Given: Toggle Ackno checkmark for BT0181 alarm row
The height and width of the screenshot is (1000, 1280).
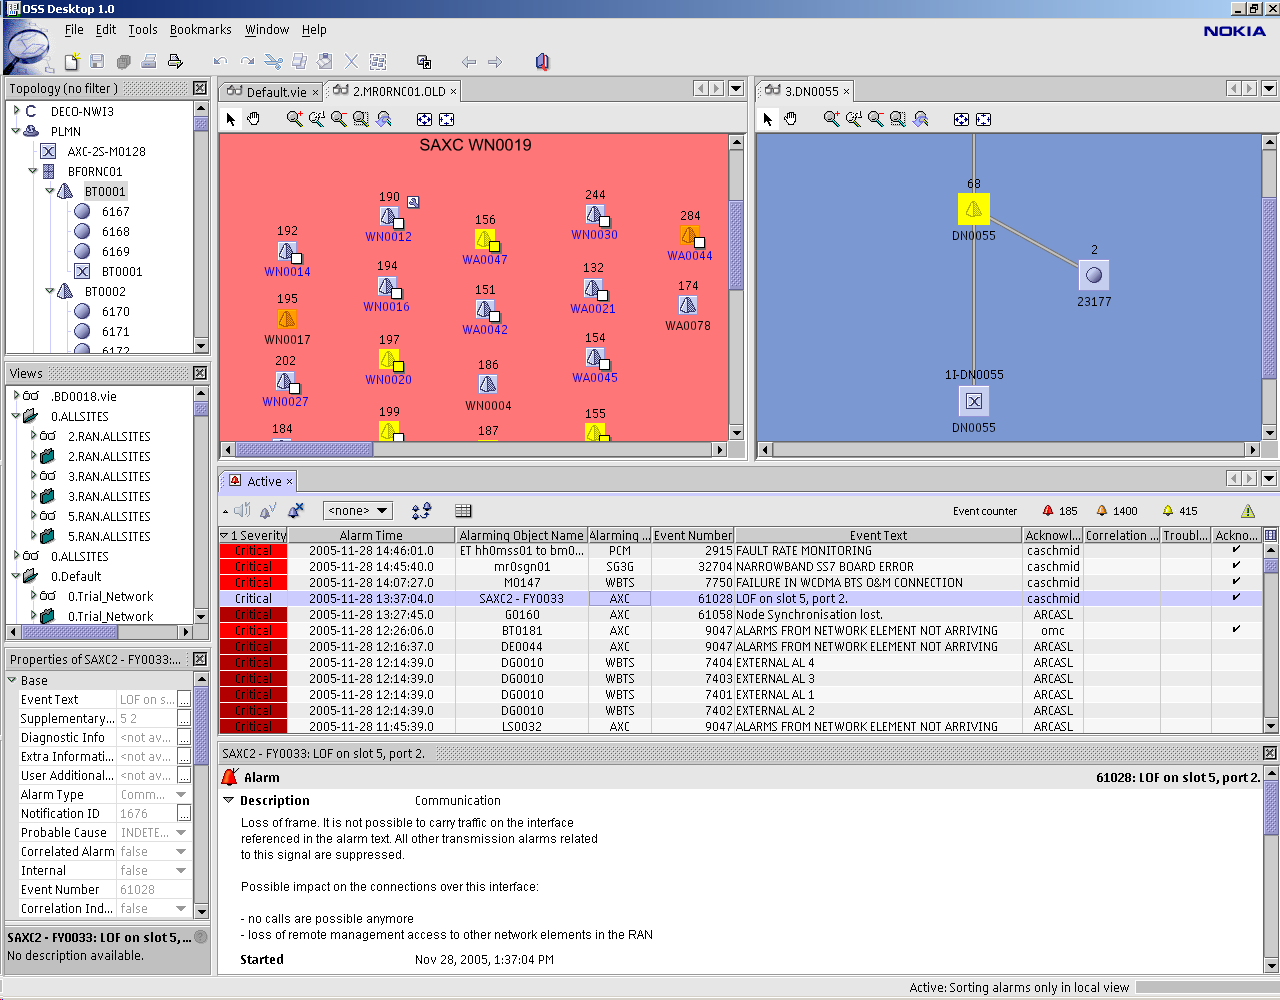Looking at the screenshot, I should (1237, 630).
